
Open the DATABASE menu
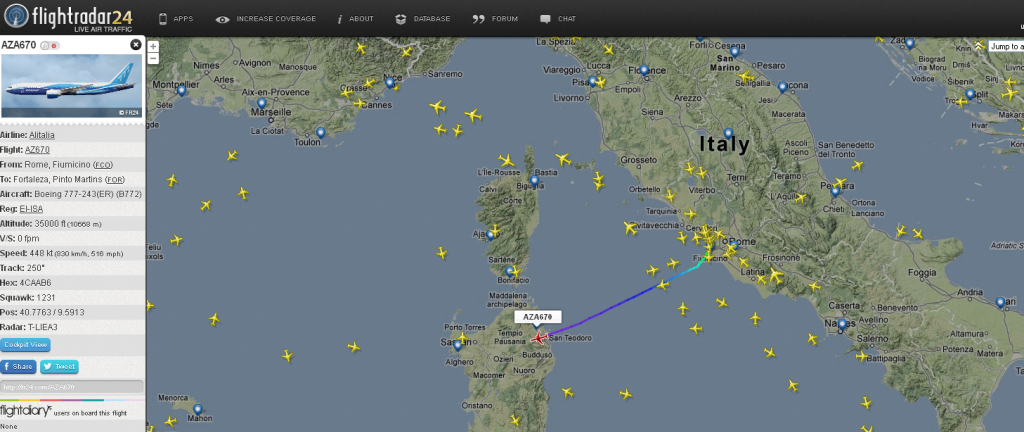tap(423, 19)
